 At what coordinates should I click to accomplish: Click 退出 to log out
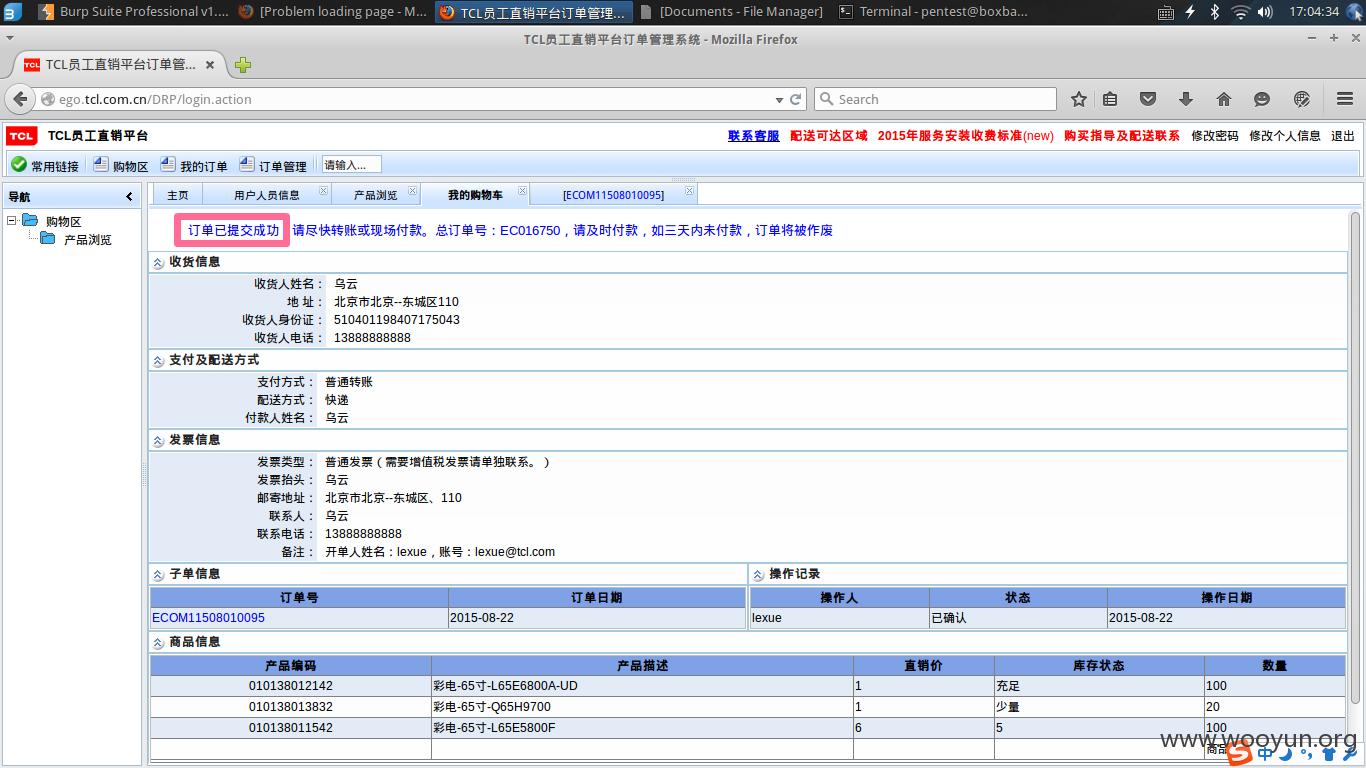click(1343, 136)
